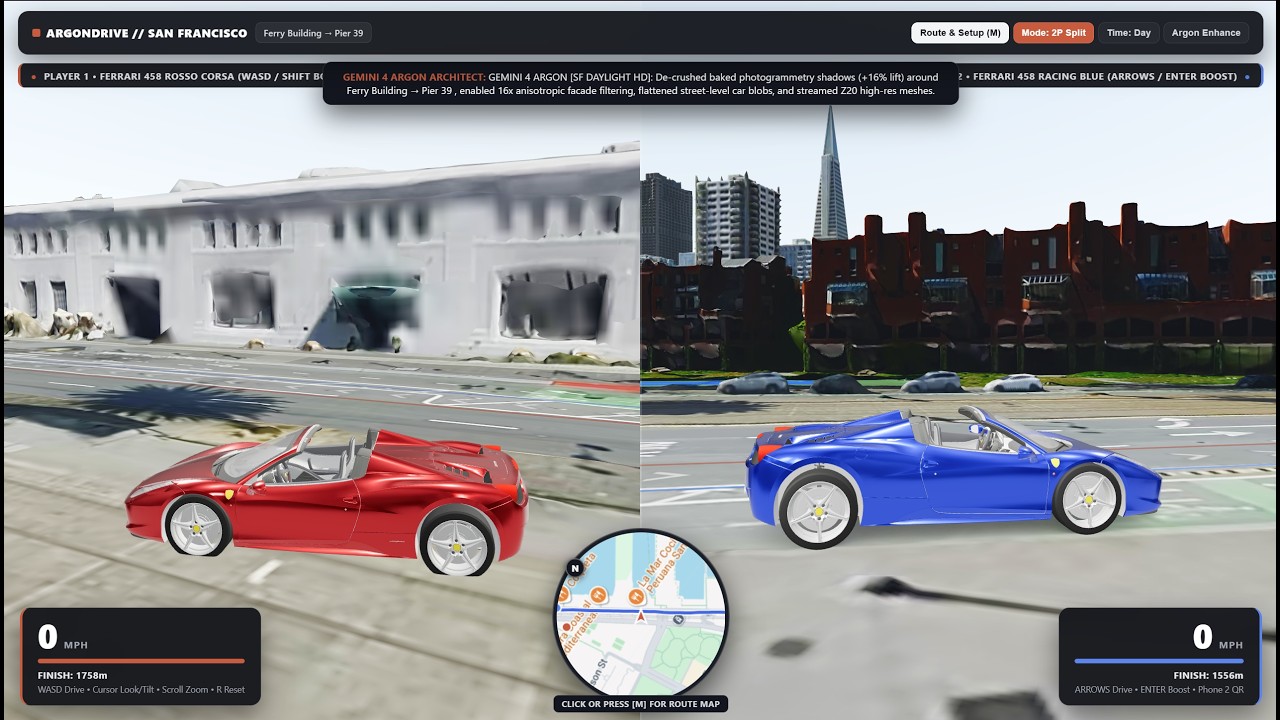Viewport: 1280px width, 720px height.
Task: Click the 'FINISH: 1556m' text
Action: (x=1210, y=675)
